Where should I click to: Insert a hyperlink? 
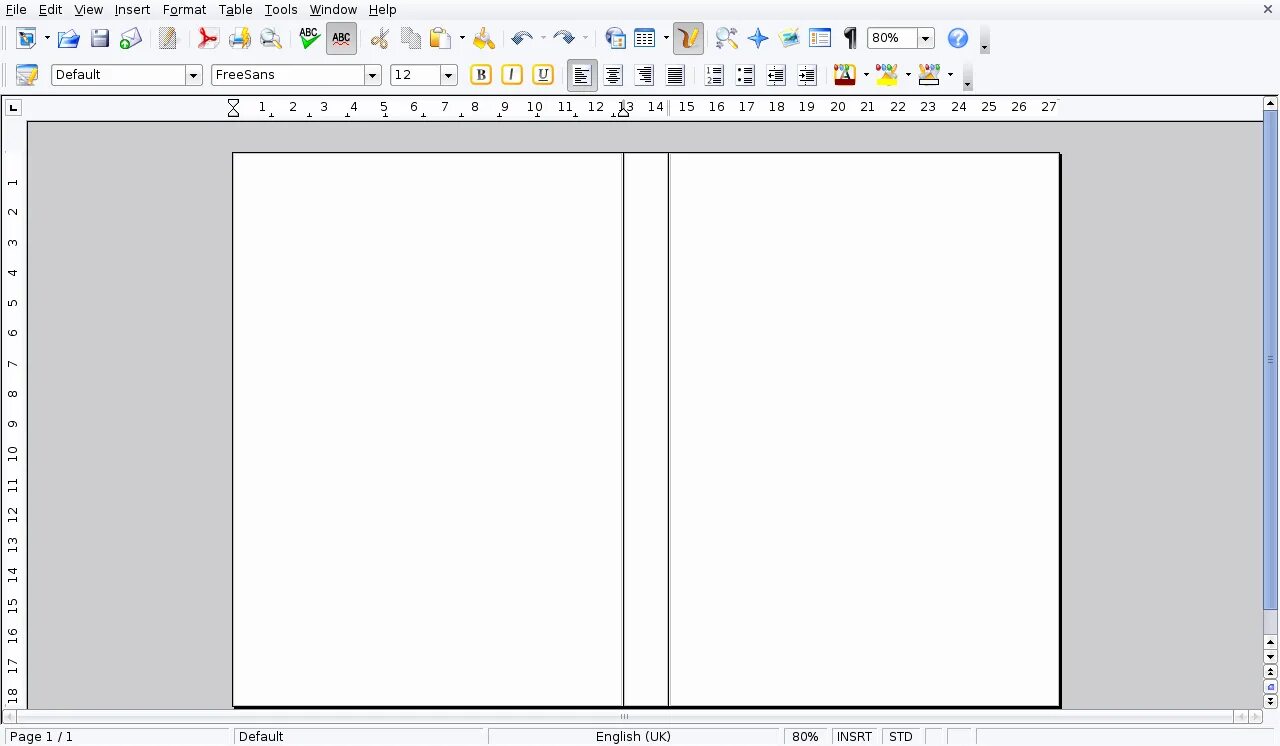616,39
